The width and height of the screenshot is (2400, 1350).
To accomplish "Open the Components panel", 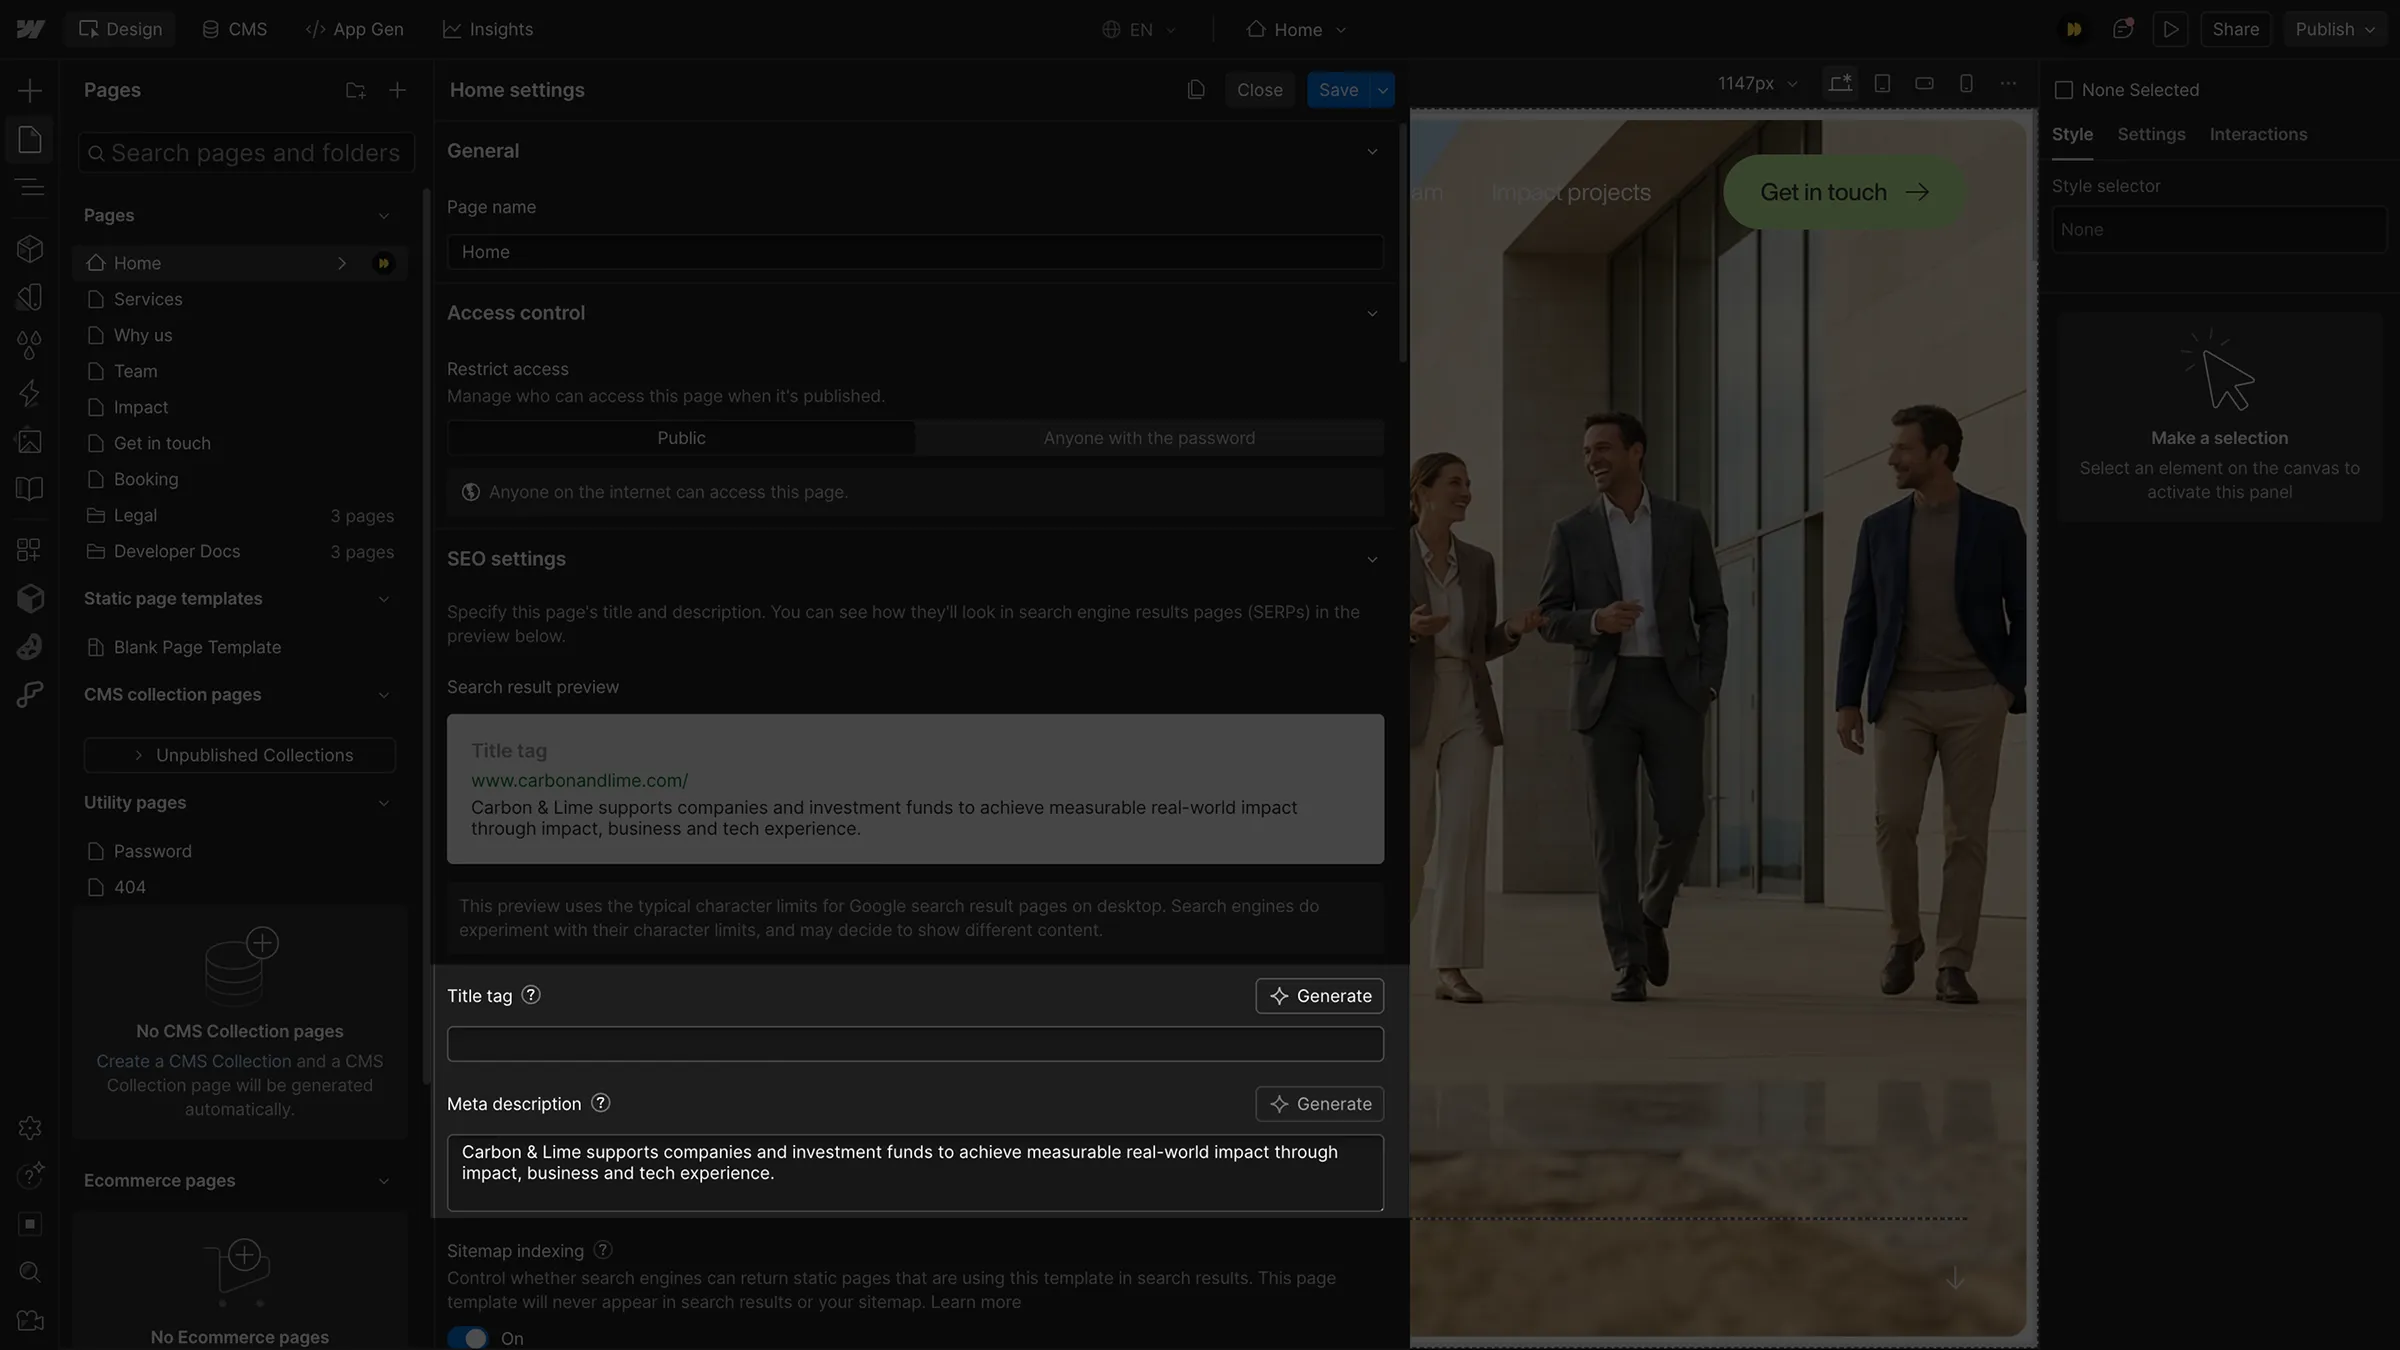I will (30, 248).
